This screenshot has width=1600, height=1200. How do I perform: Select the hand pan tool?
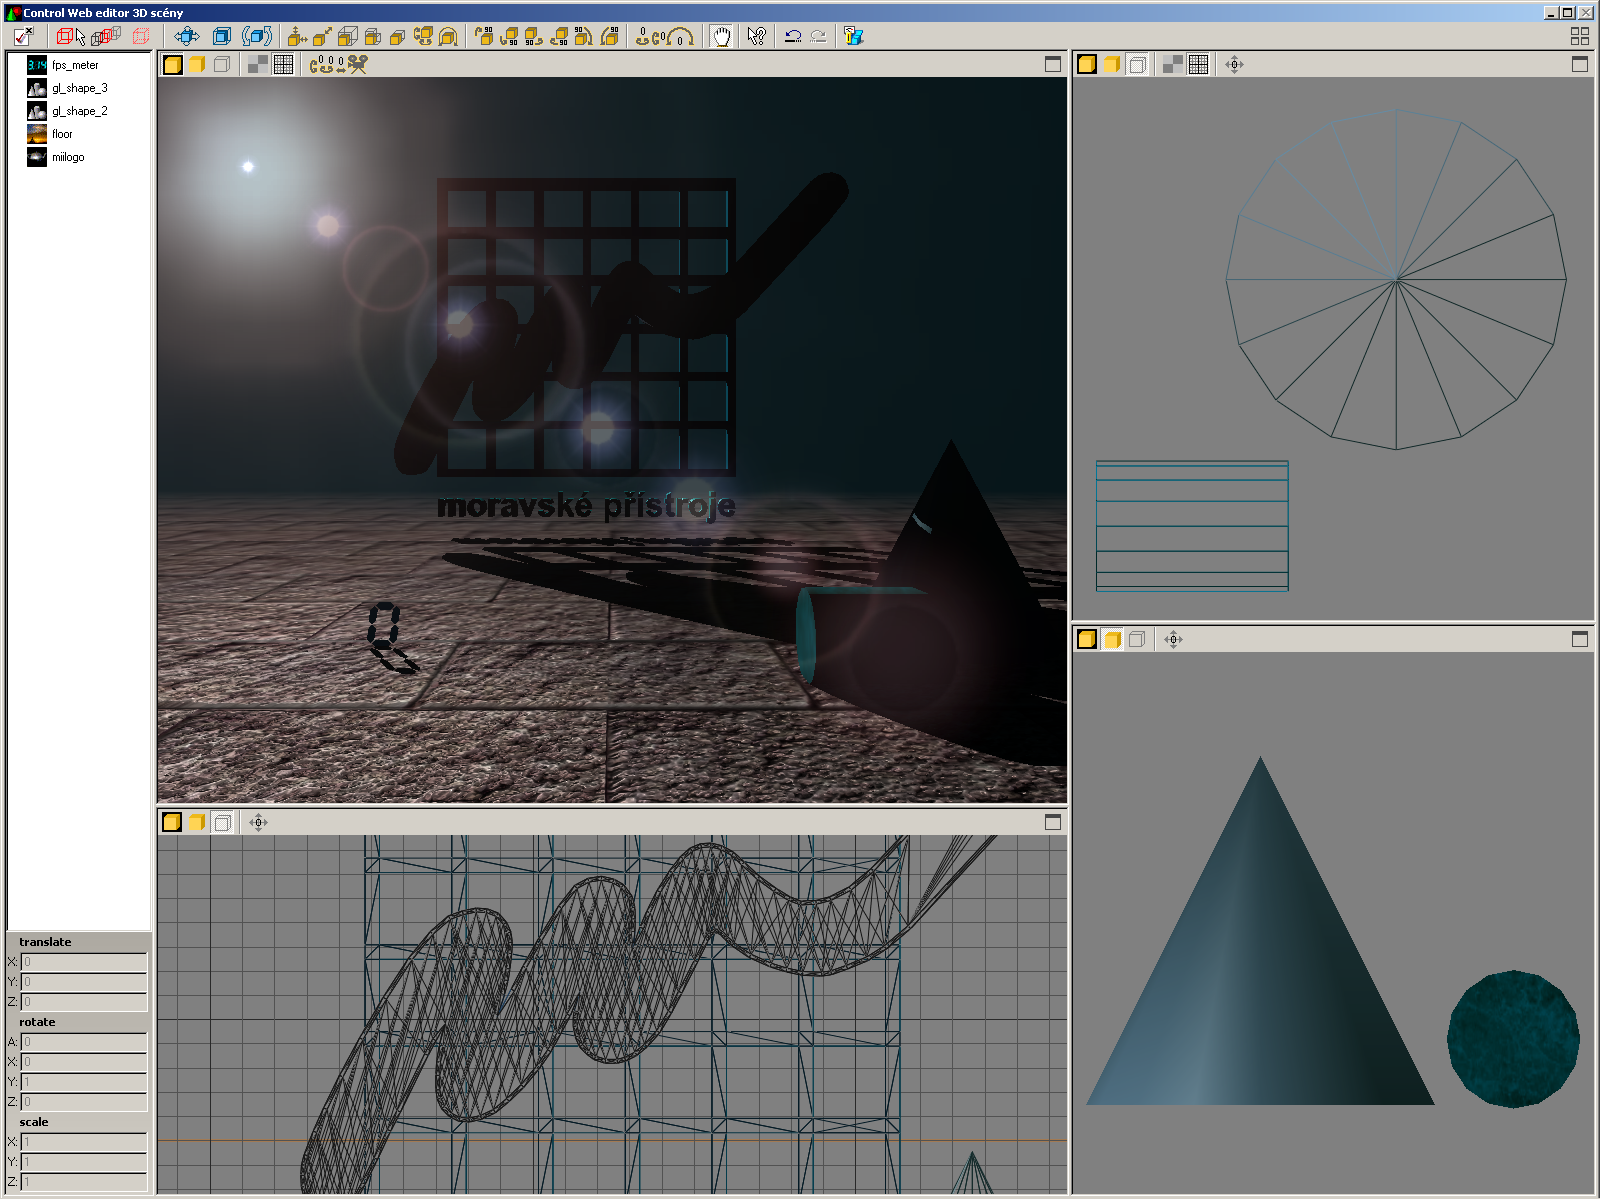coord(721,37)
